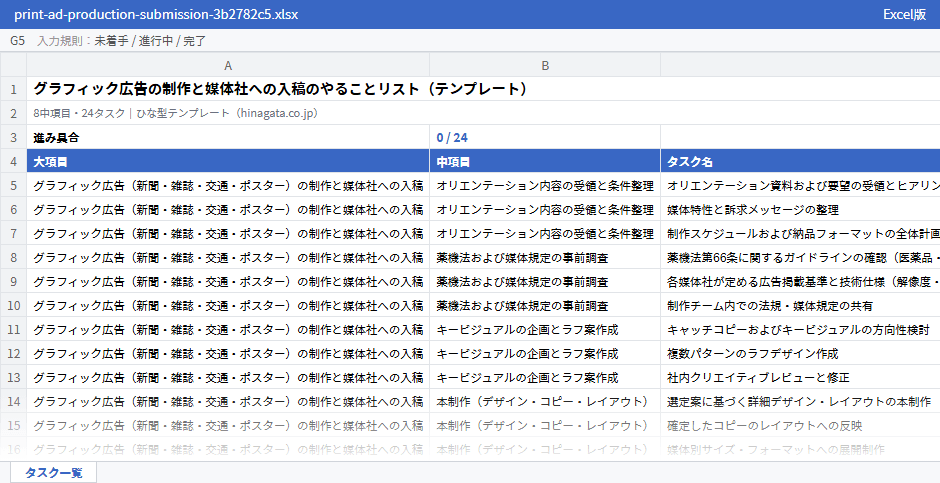Image resolution: width=940 pixels, height=483 pixels.
Task: Click the タスク名 header cell
Action: pos(800,161)
